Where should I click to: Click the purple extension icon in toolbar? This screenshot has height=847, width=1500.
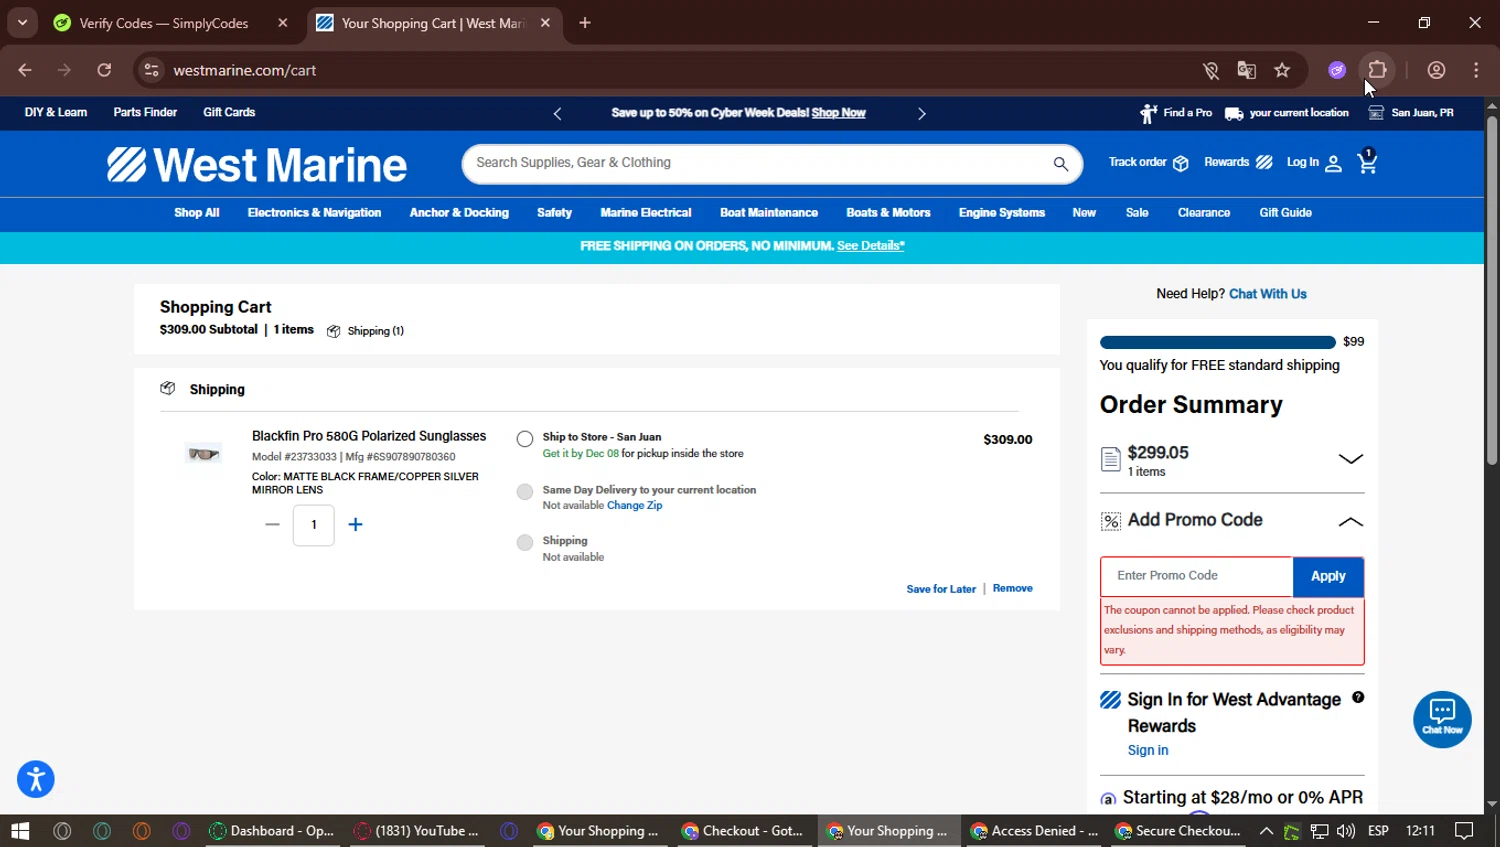coord(1337,70)
